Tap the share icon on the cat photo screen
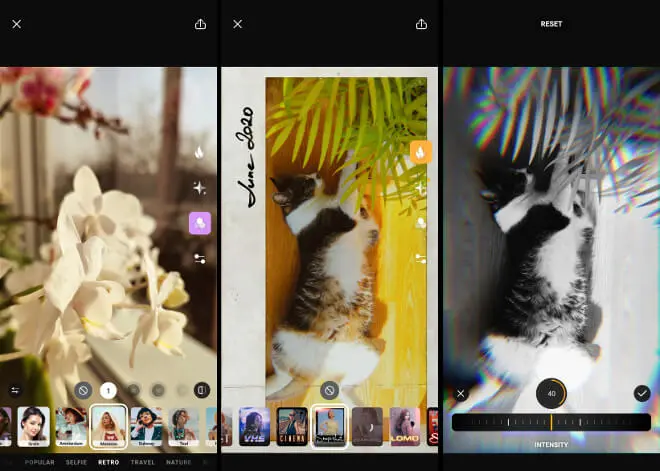Viewport: 660px width, 471px height. [421, 24]
